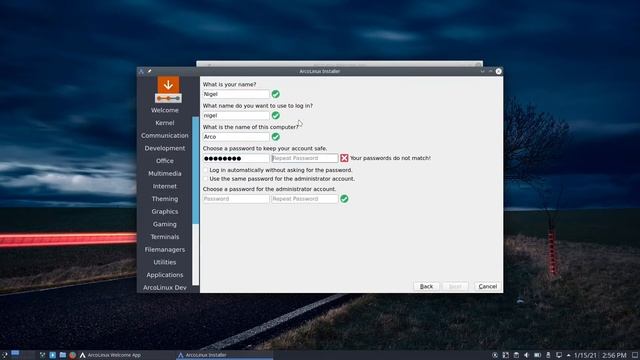Select the Applications step in sidebar

click(x=164, y=275)
